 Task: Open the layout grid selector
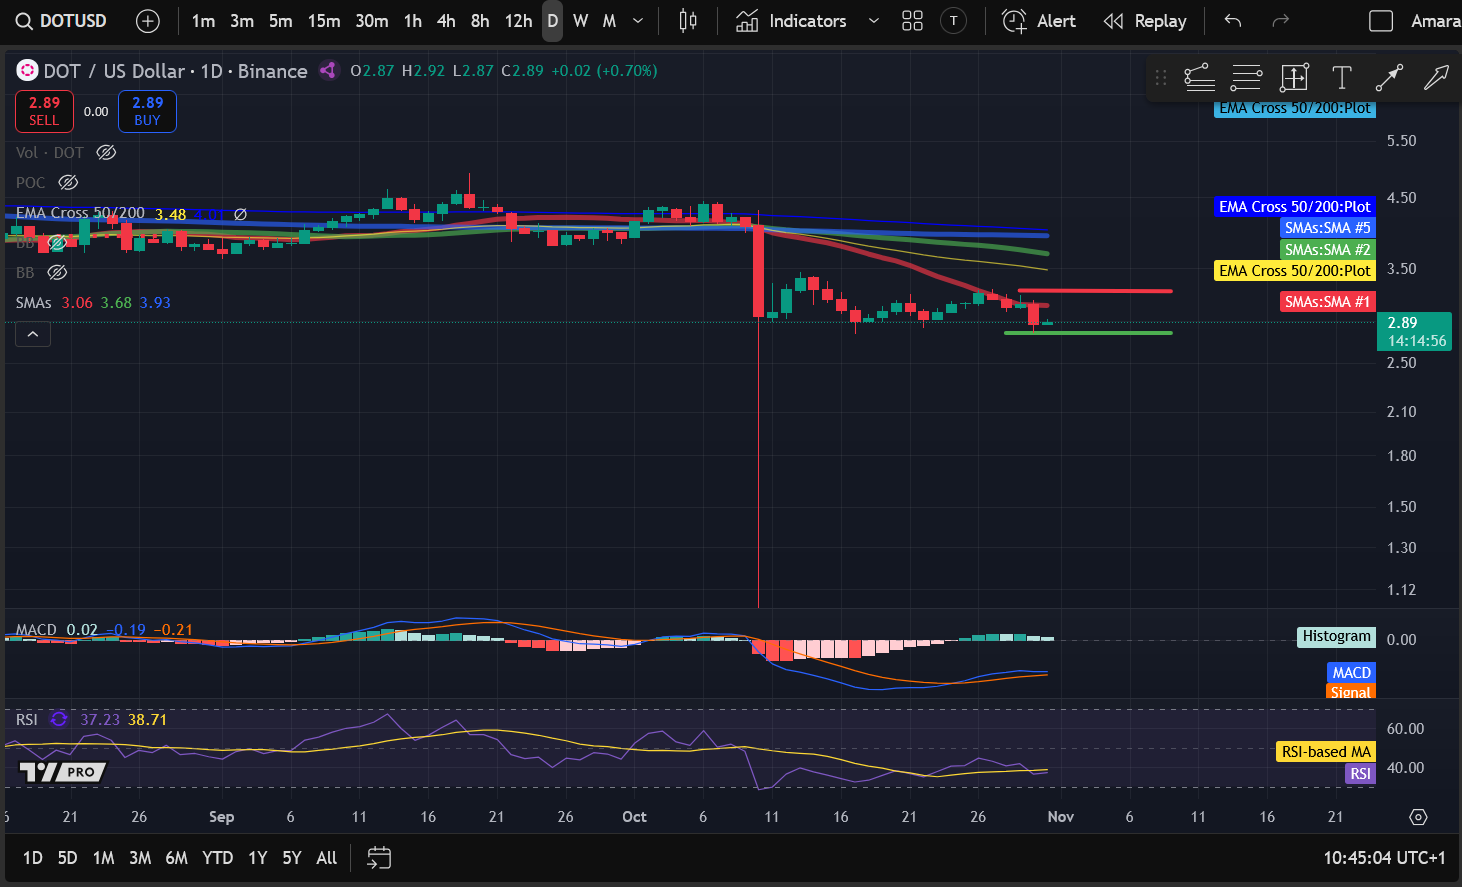tap(911, 20)
